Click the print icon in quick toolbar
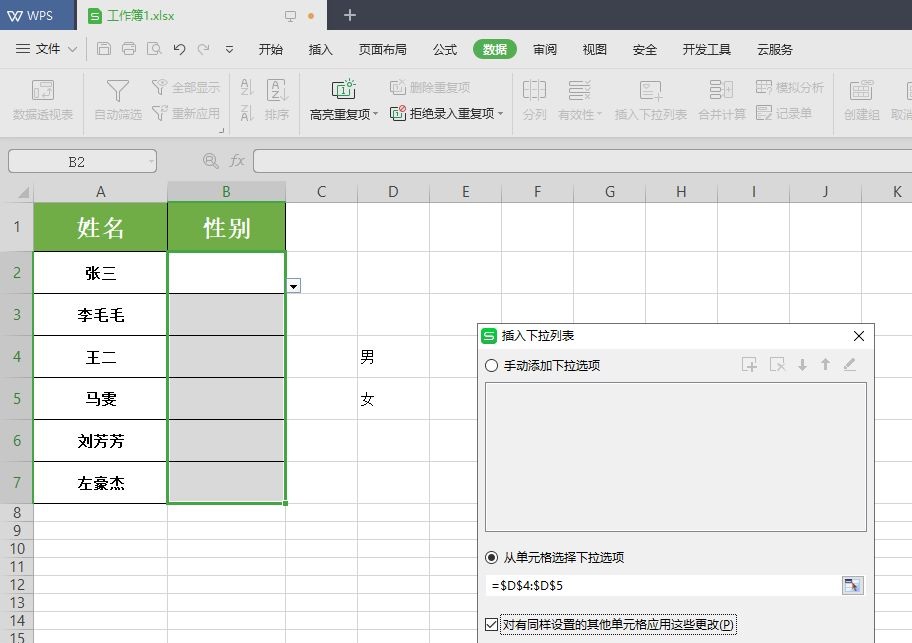The image size is (912, 643). point(129,49)
